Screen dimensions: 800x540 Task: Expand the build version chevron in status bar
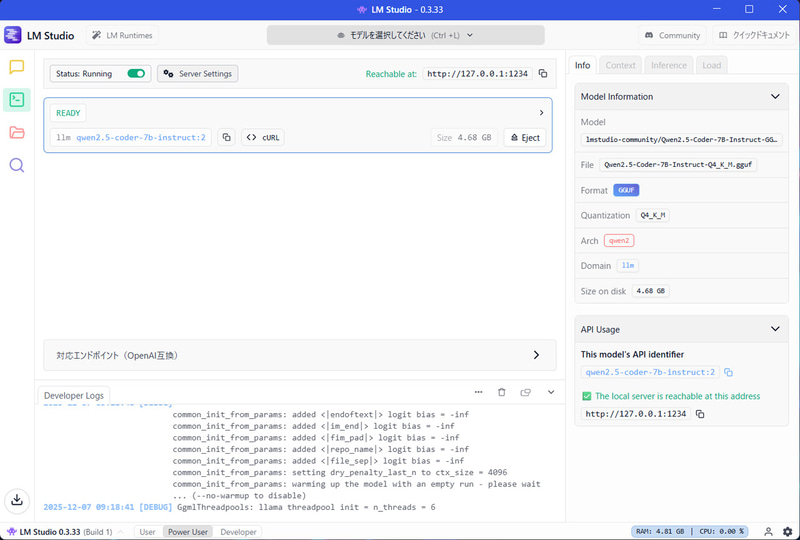[120, 532]
